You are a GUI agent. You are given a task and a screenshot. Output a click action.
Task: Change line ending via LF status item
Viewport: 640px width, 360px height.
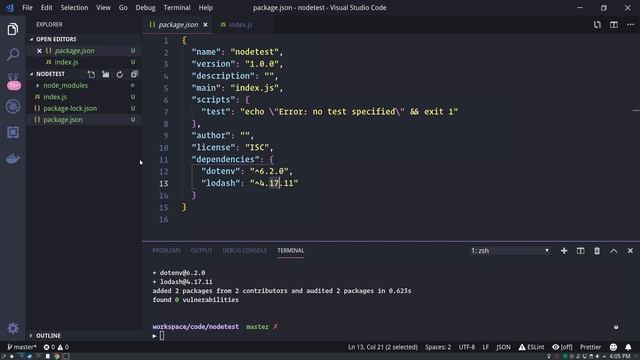click(x=485, y=347)
